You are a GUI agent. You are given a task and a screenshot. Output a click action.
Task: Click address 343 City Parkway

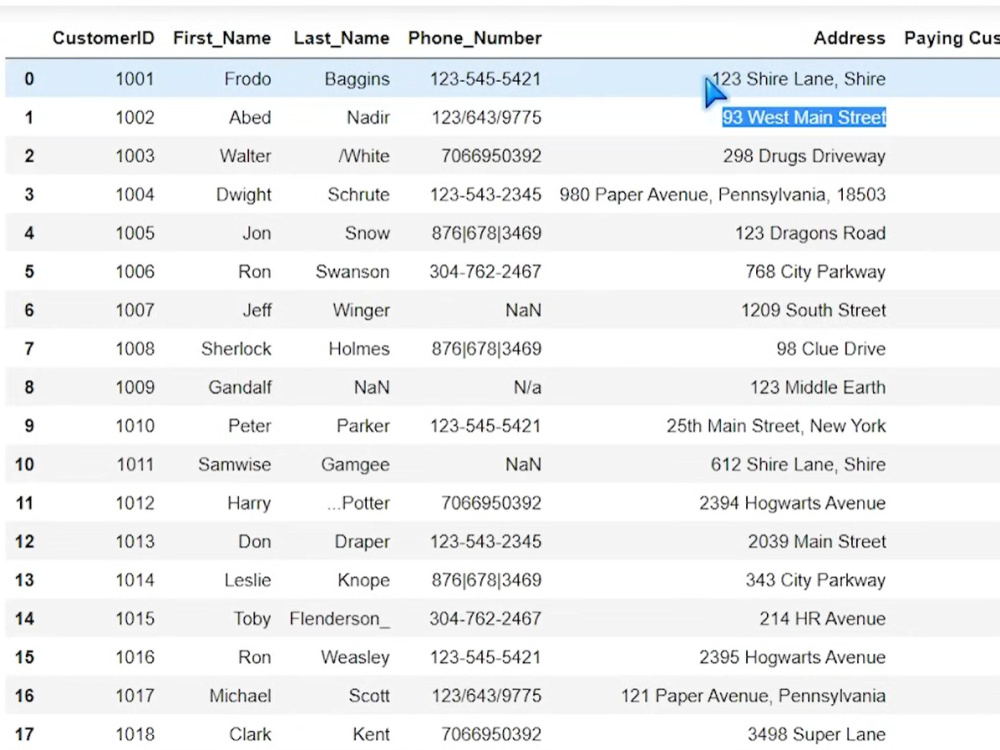[x=816, y=580]
